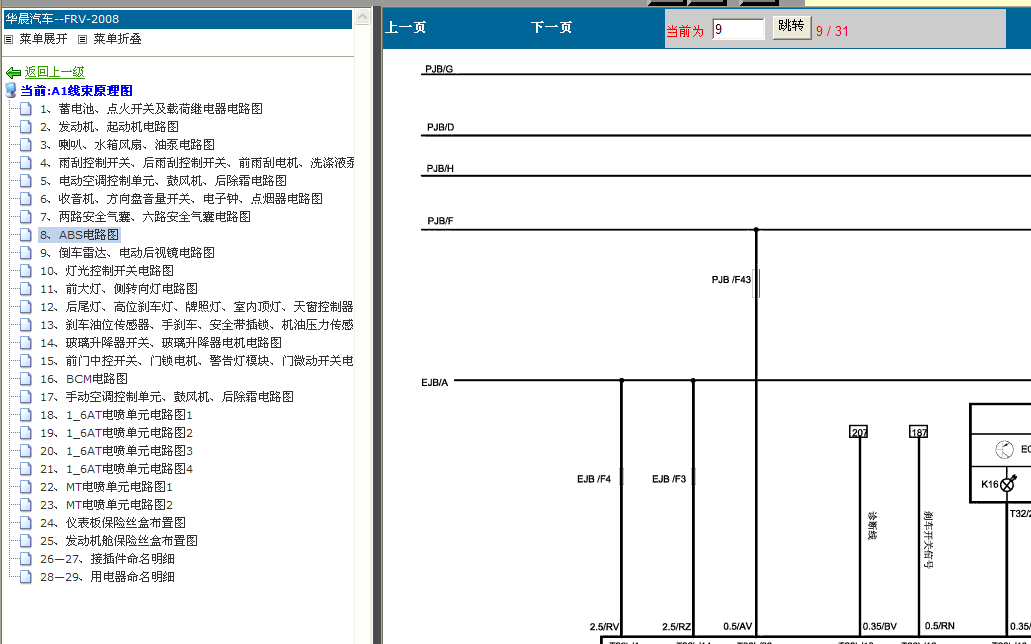
Task: Click the page icon beside 8、ABS电路图
Action: point(26,234)
